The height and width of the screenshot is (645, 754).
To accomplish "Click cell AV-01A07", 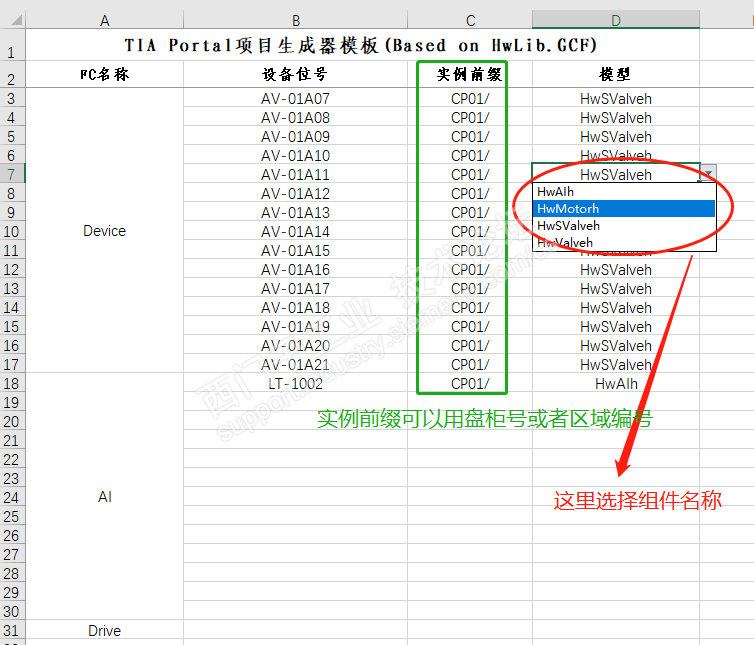I will [295, 98].
